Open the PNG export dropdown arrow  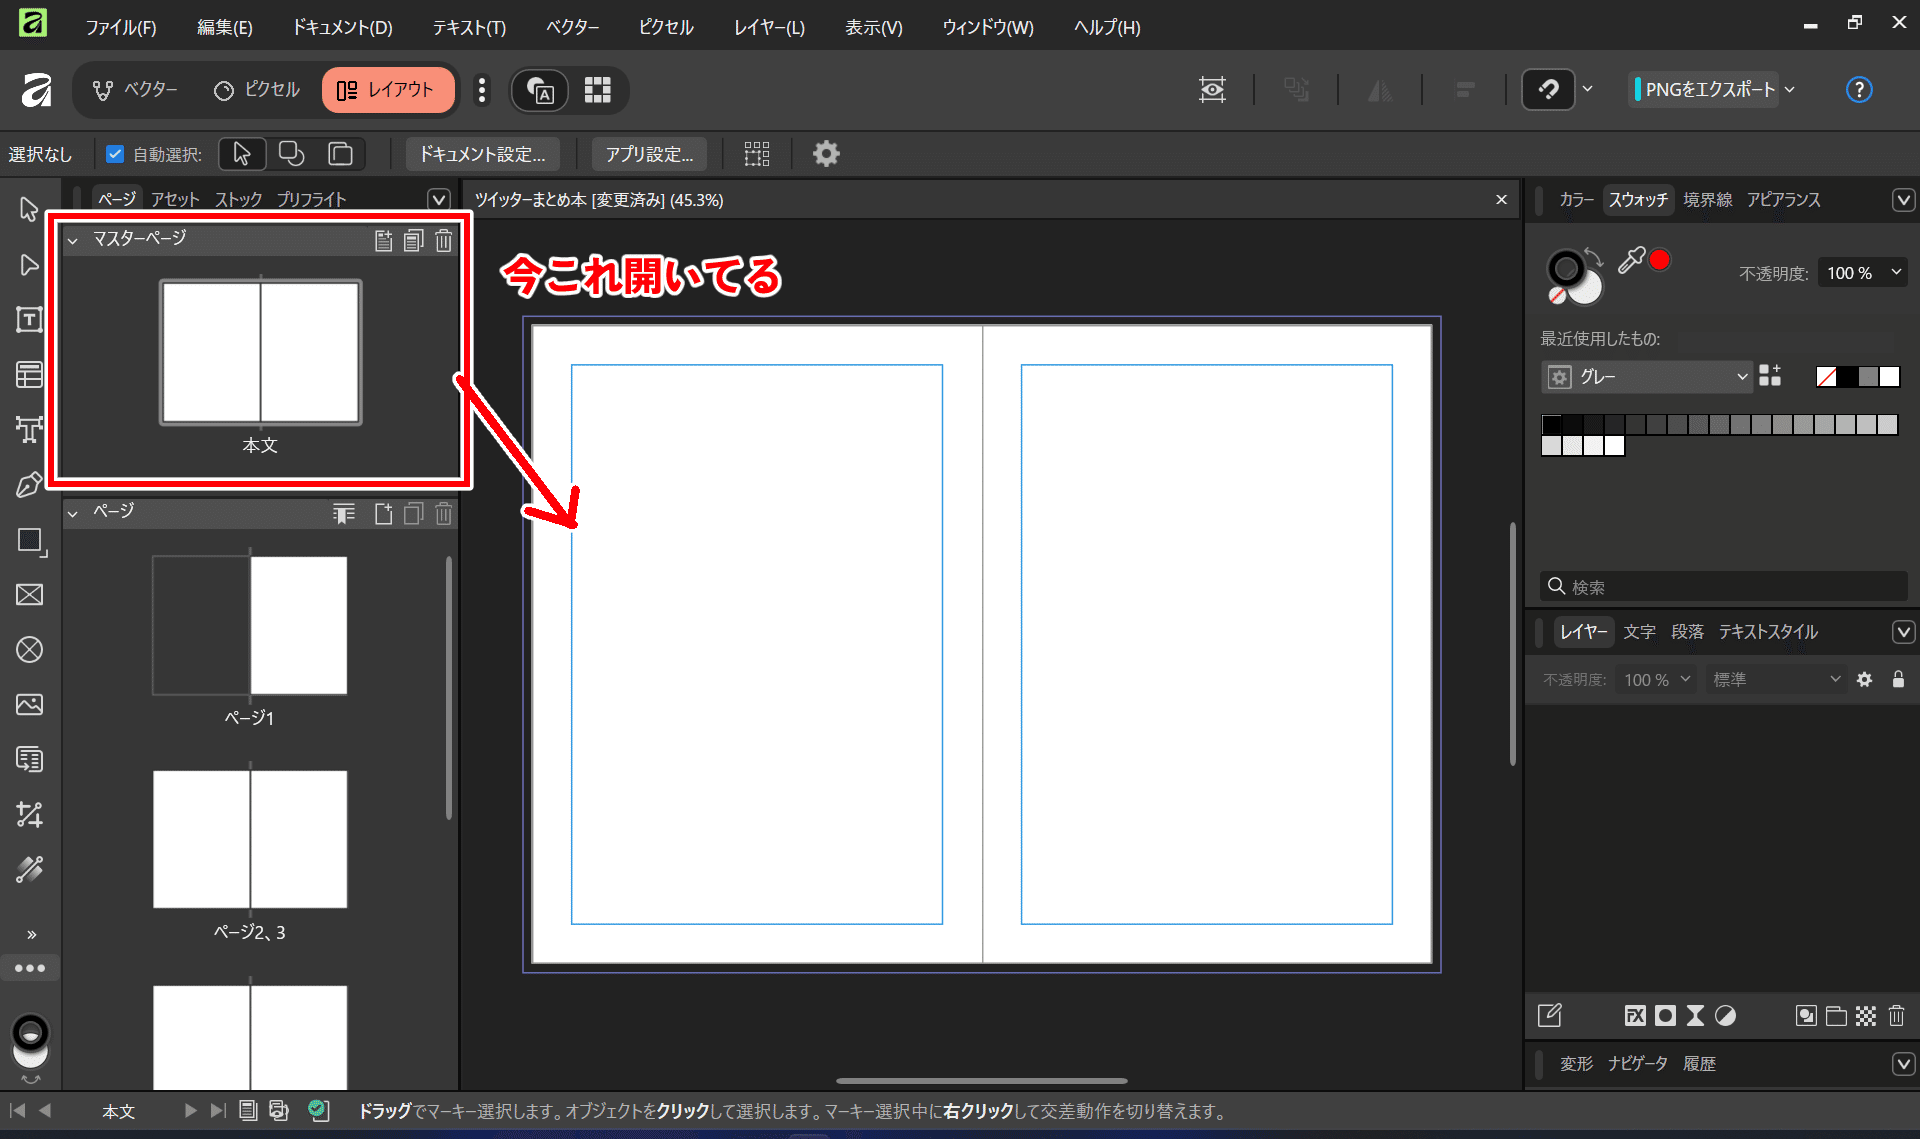(x=1790, y=90)
